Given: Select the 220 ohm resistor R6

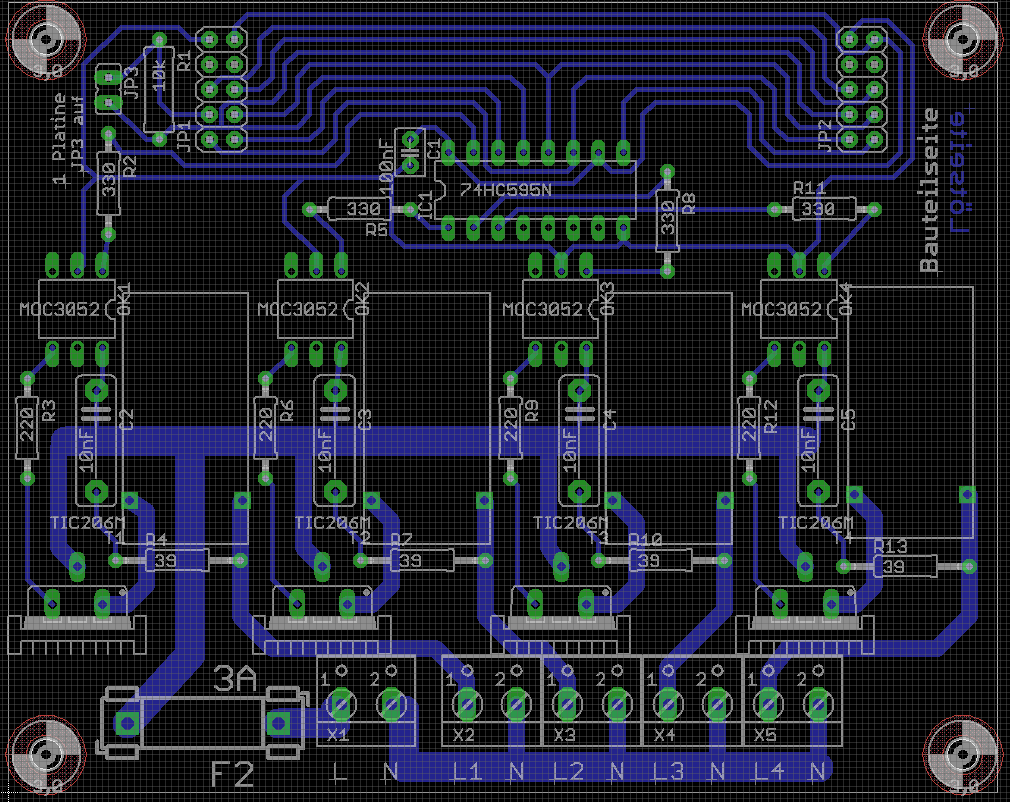Looking at the screenshot, I should 265,427.
